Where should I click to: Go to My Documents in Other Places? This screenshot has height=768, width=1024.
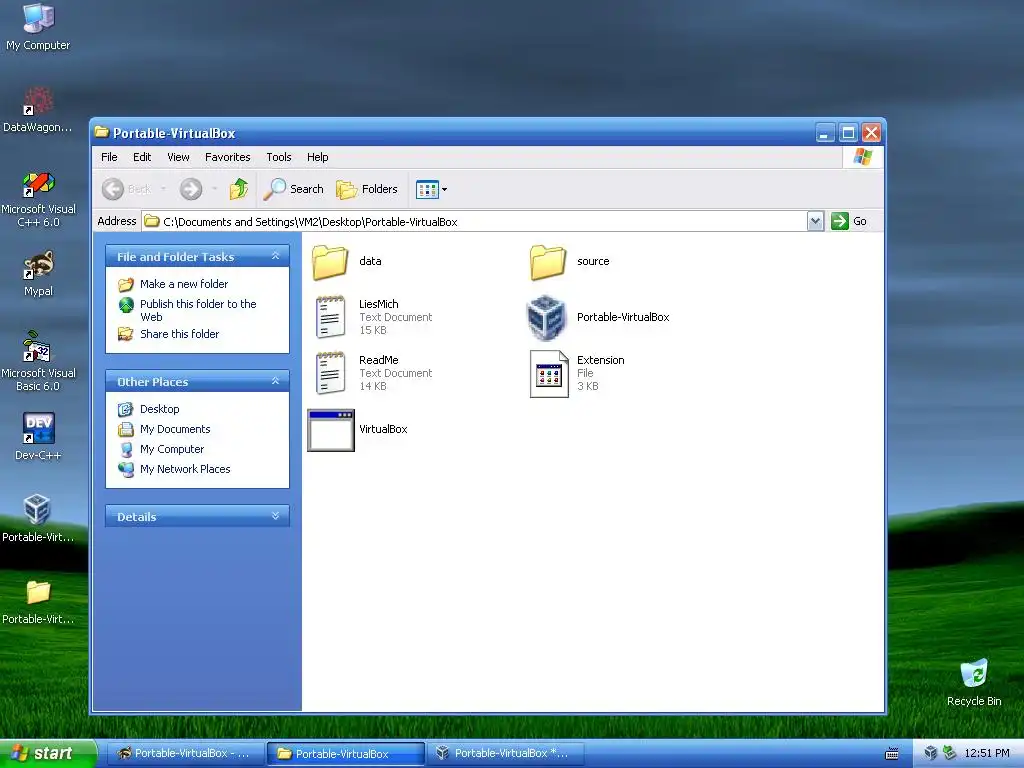point(174,429)
